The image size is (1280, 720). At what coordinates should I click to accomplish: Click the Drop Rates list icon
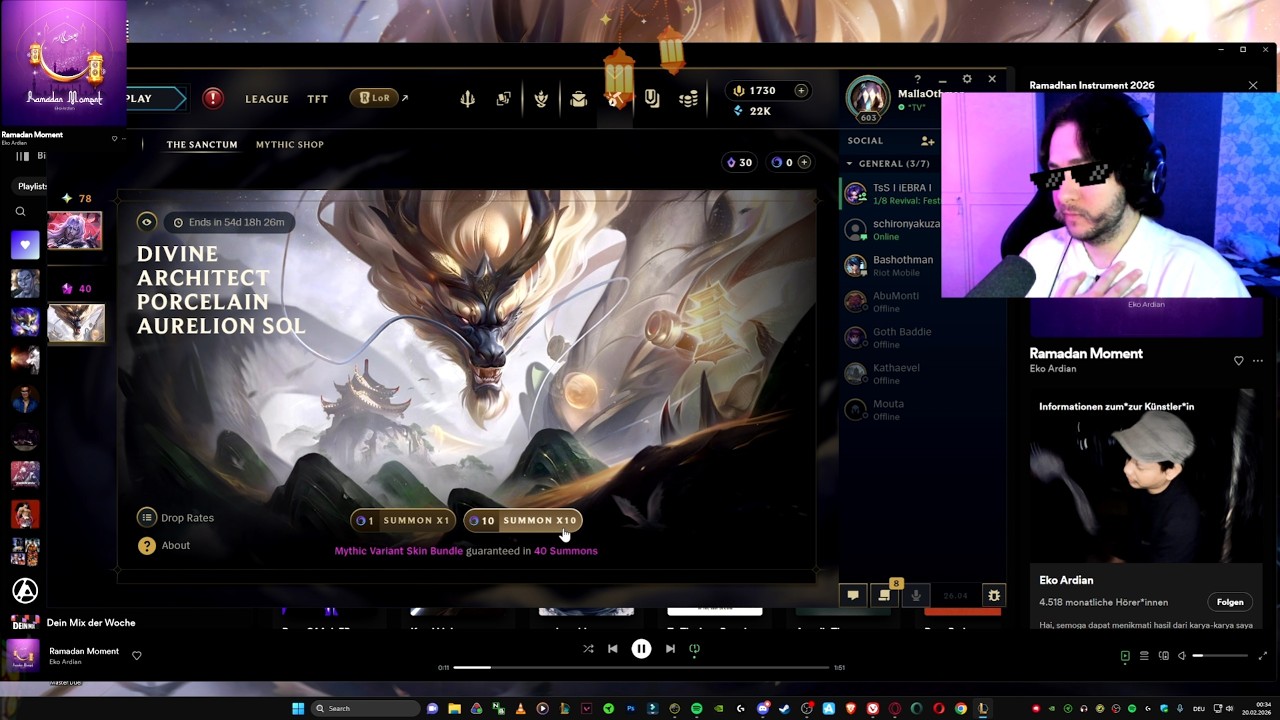147,517
